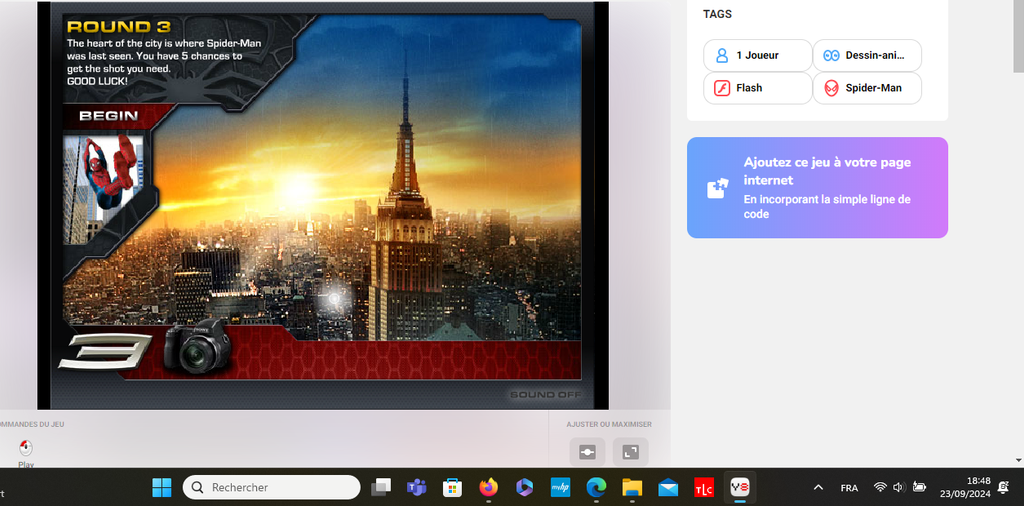Open the notification bell icon
The width and height of the screenshot is (1024, 506).
(1004, 487)
